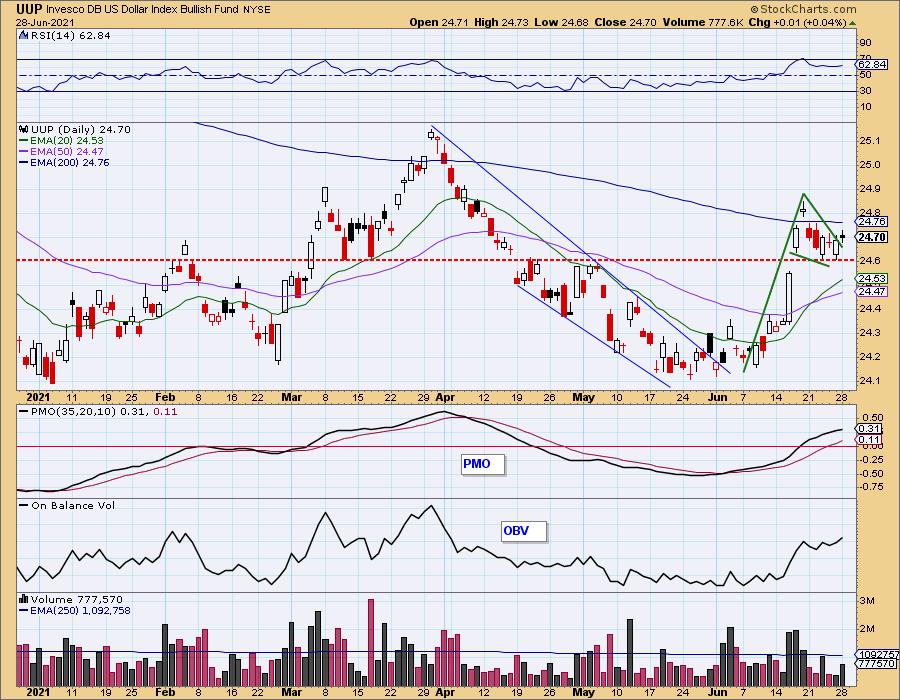Click the 3M volume axis label
The width and height of the screenshot is (900, 700).
tap(867, 601)
